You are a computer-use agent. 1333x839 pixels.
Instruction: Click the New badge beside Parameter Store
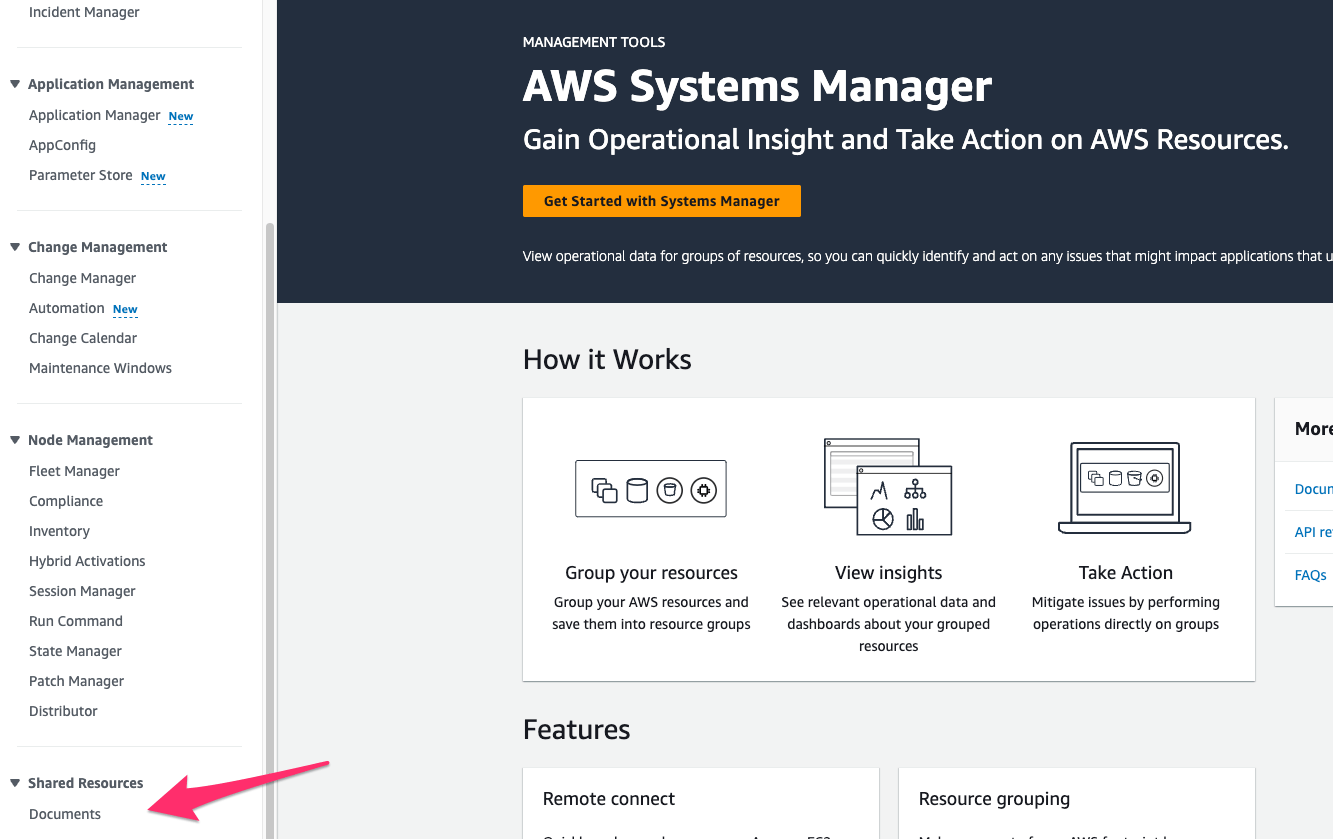pyautogui.click(x=153, y=176)
